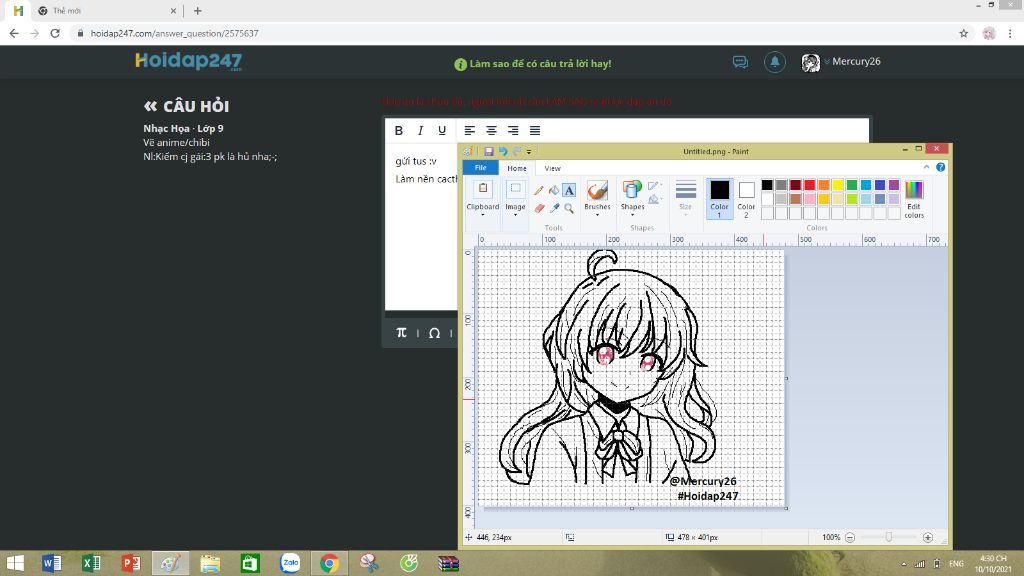Switch to the View tab in Paint
Image resolution: width=1024 pixels, height=576 pixels.
[x=552, y=168]
